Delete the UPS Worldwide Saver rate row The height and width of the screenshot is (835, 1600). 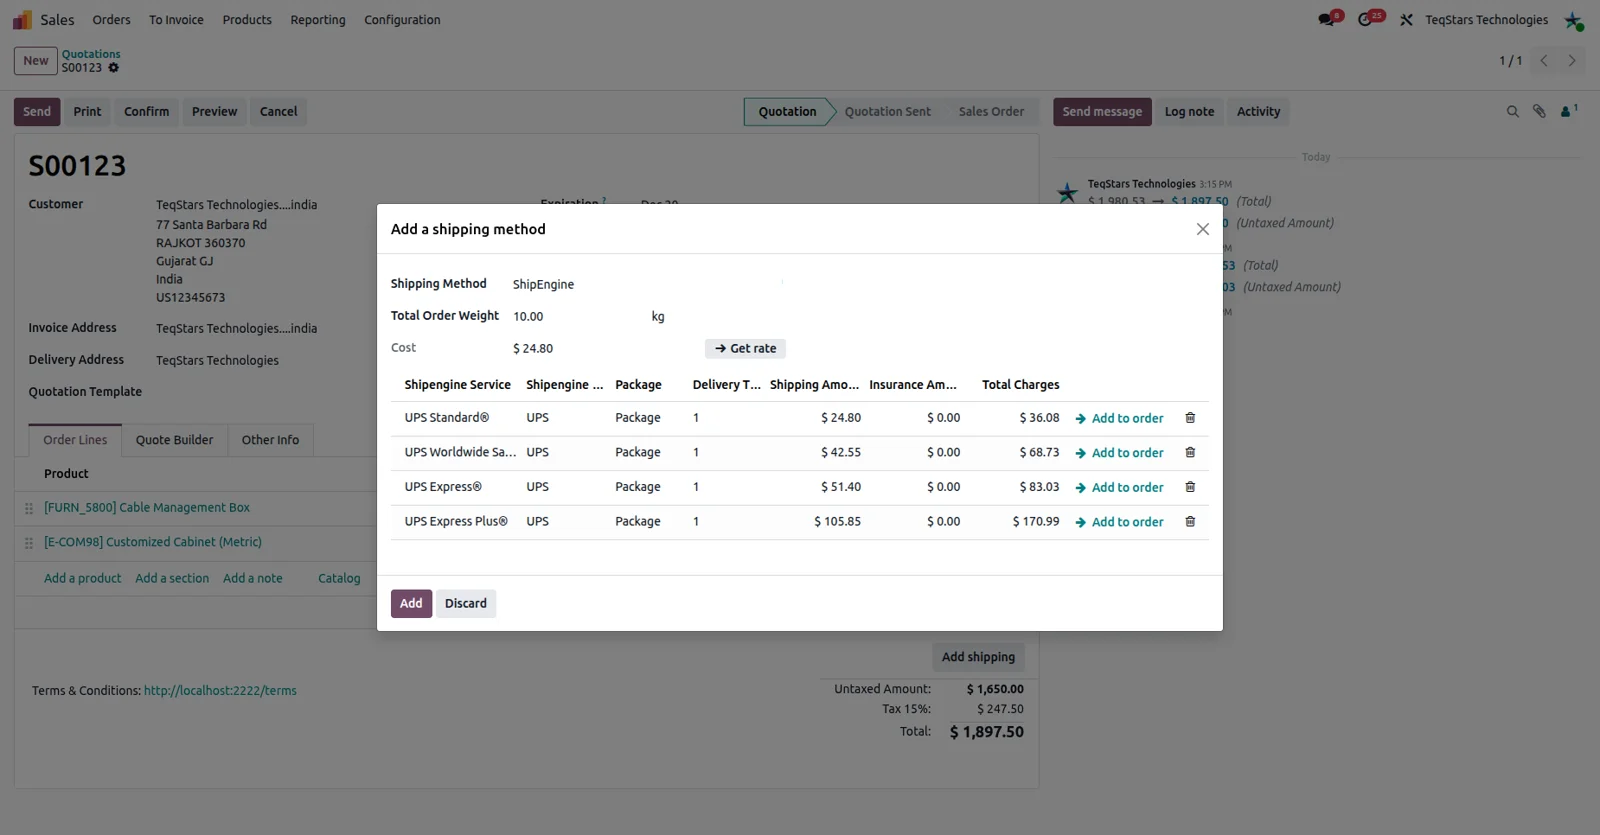pyautogui.click(x=1190, y=452)
